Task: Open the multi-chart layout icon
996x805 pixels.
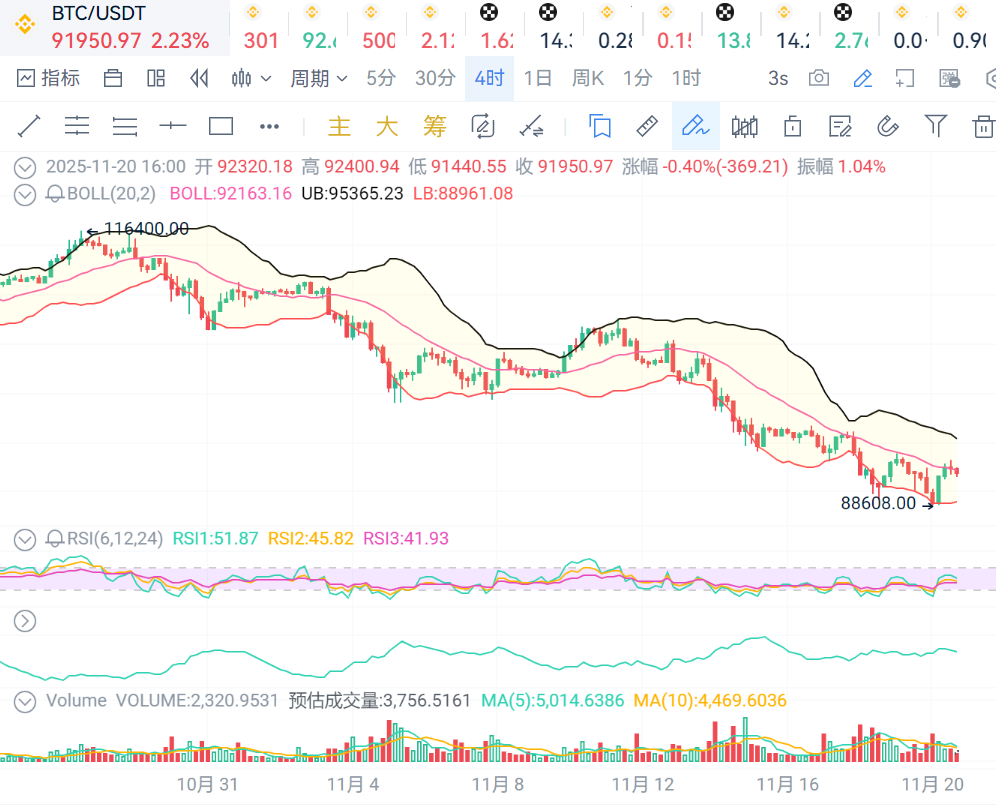Action: point(156,78)
